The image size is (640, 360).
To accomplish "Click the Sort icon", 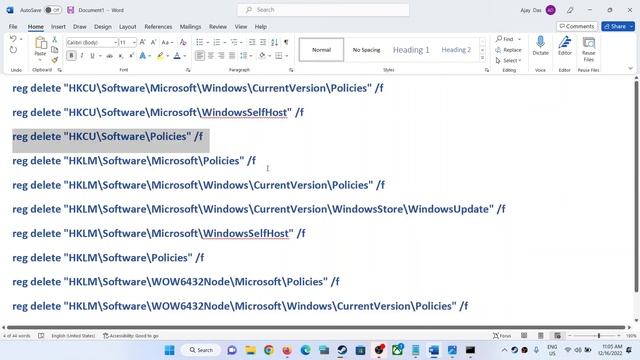I will 274,42.
